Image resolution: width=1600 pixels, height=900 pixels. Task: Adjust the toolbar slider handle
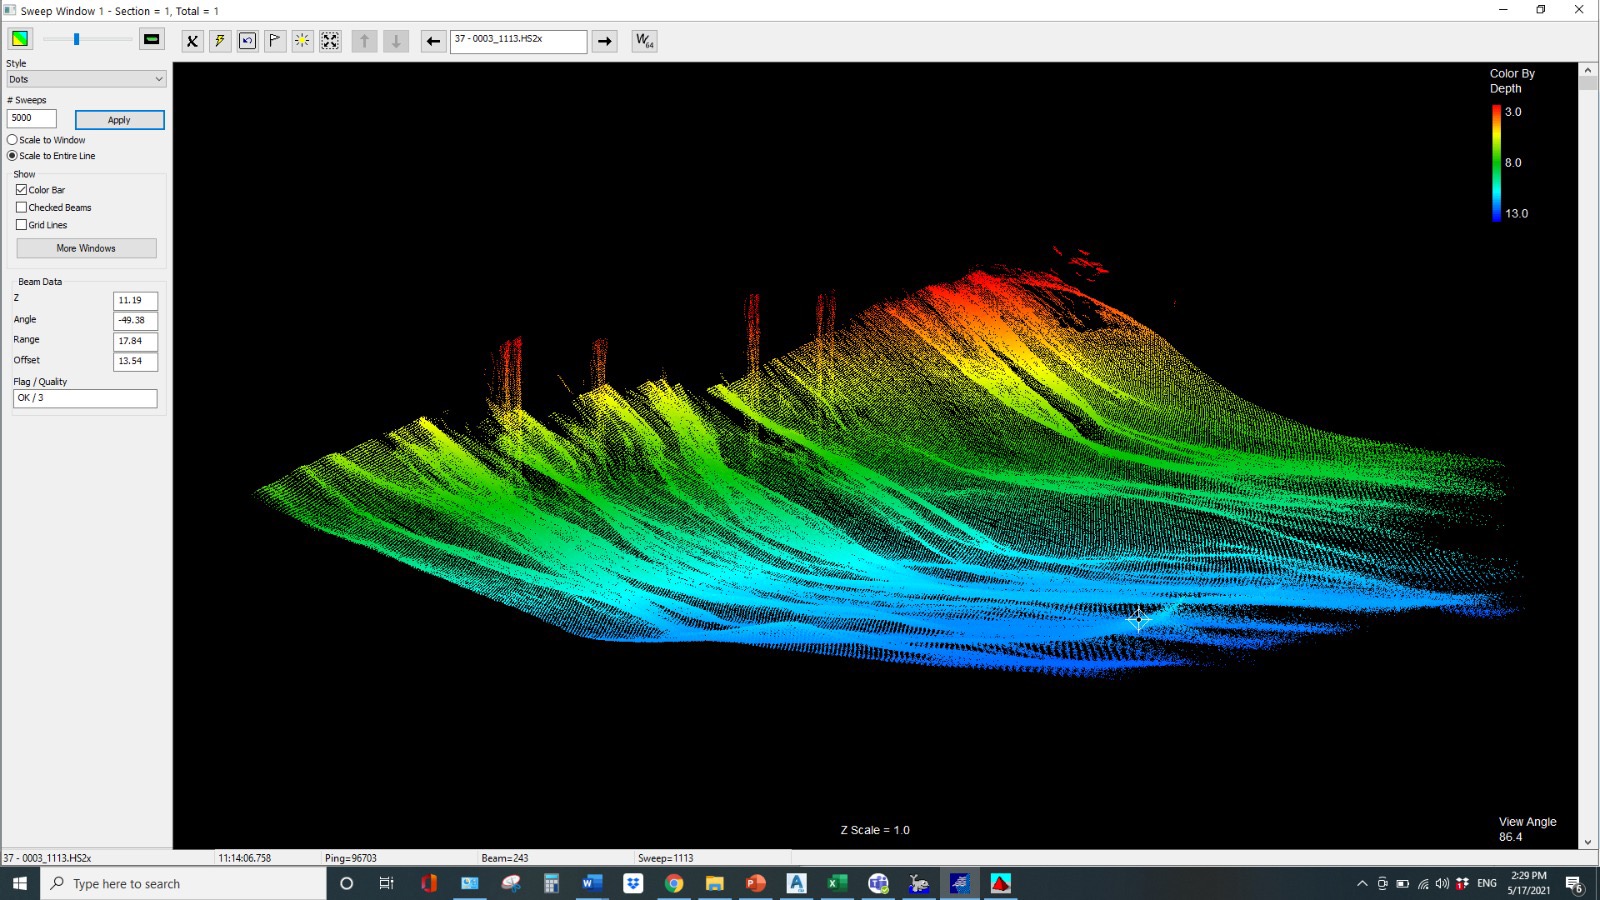(76, 39)
